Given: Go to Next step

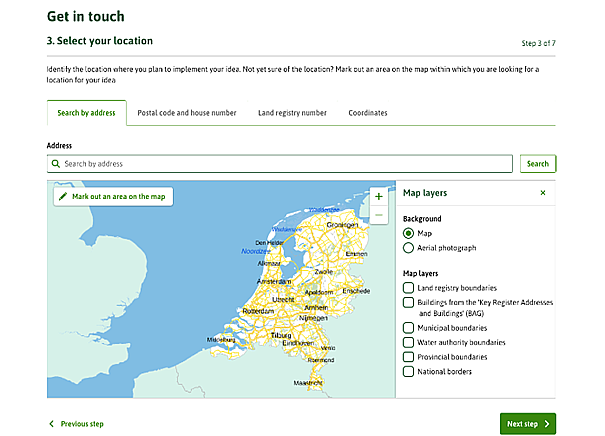Looking at the screenshot, I should point(528,424).
